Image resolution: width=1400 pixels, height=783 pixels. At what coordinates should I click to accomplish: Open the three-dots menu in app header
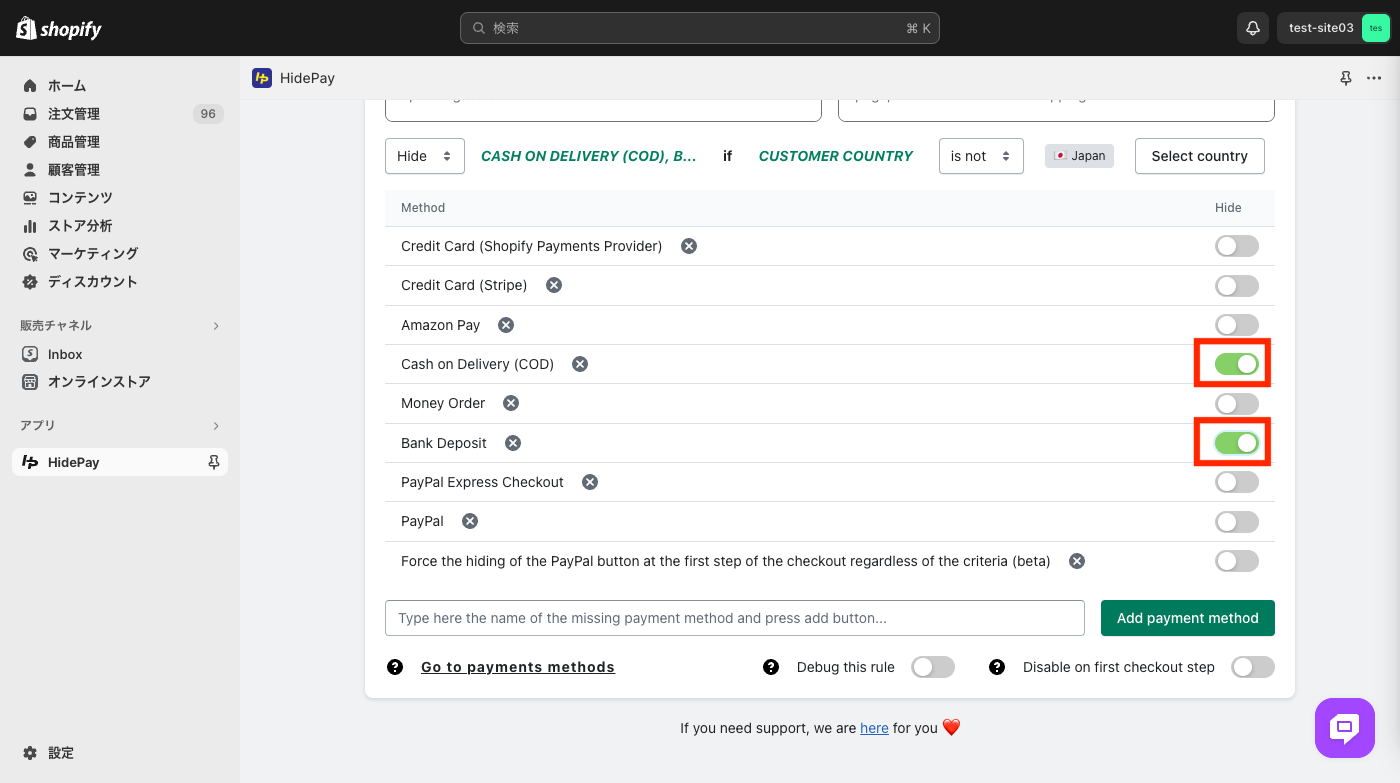click(x=1373, y=78)
